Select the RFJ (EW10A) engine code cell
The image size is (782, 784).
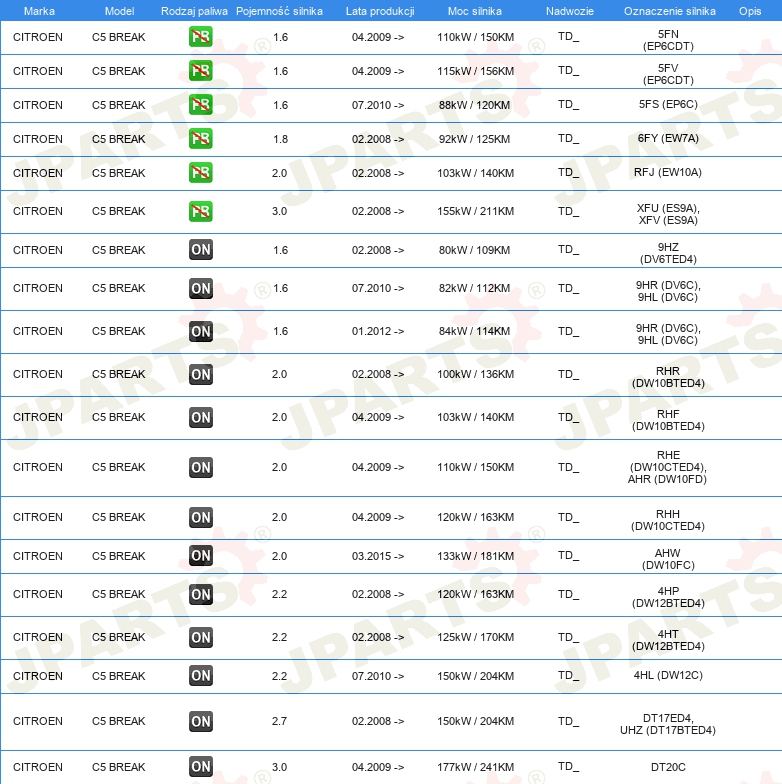point(668,172)
